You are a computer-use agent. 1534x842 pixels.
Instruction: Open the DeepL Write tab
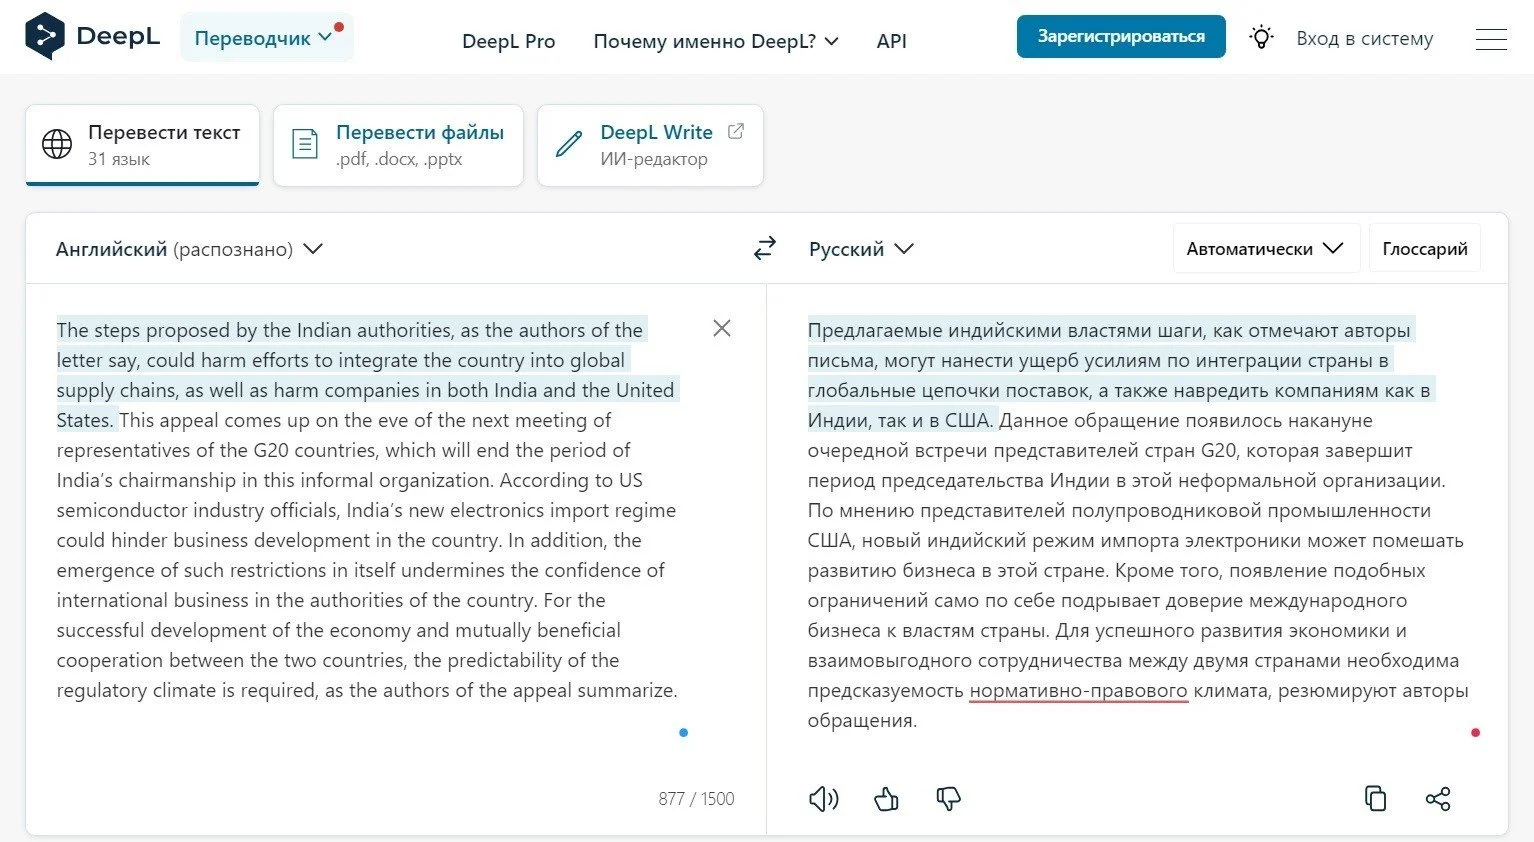click(650, 145)
